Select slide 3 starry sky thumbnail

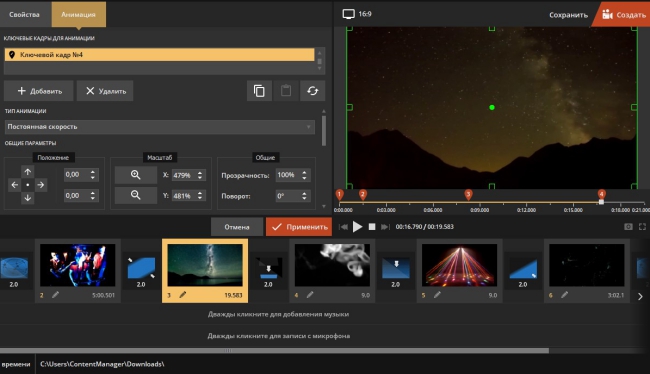205,265
